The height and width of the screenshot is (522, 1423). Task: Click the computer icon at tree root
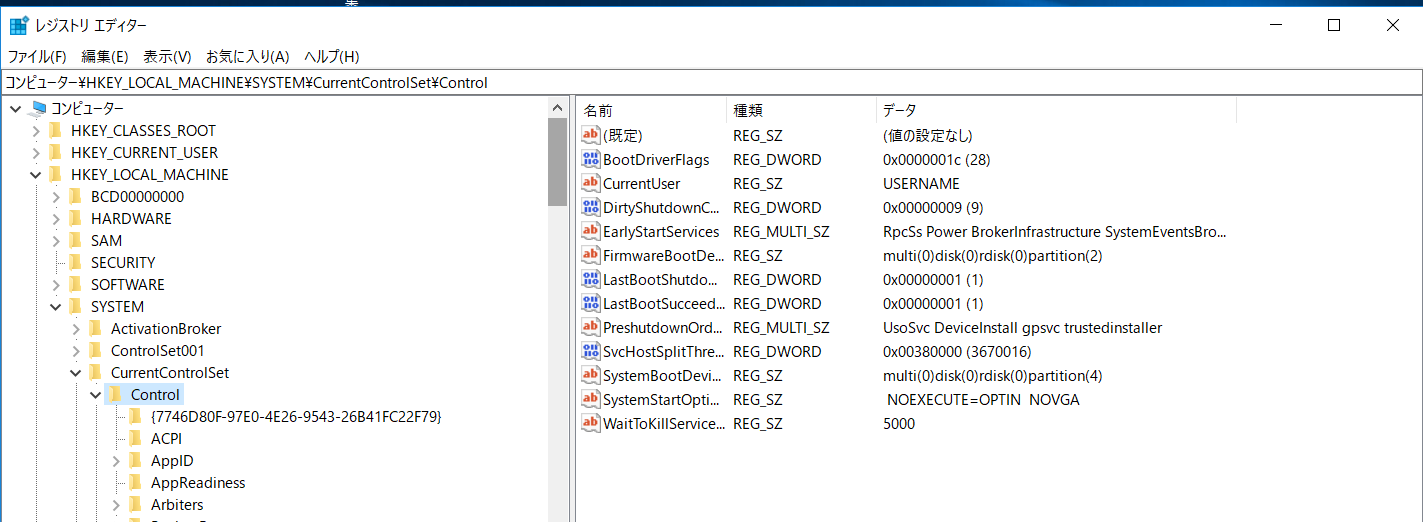point(38,109)
